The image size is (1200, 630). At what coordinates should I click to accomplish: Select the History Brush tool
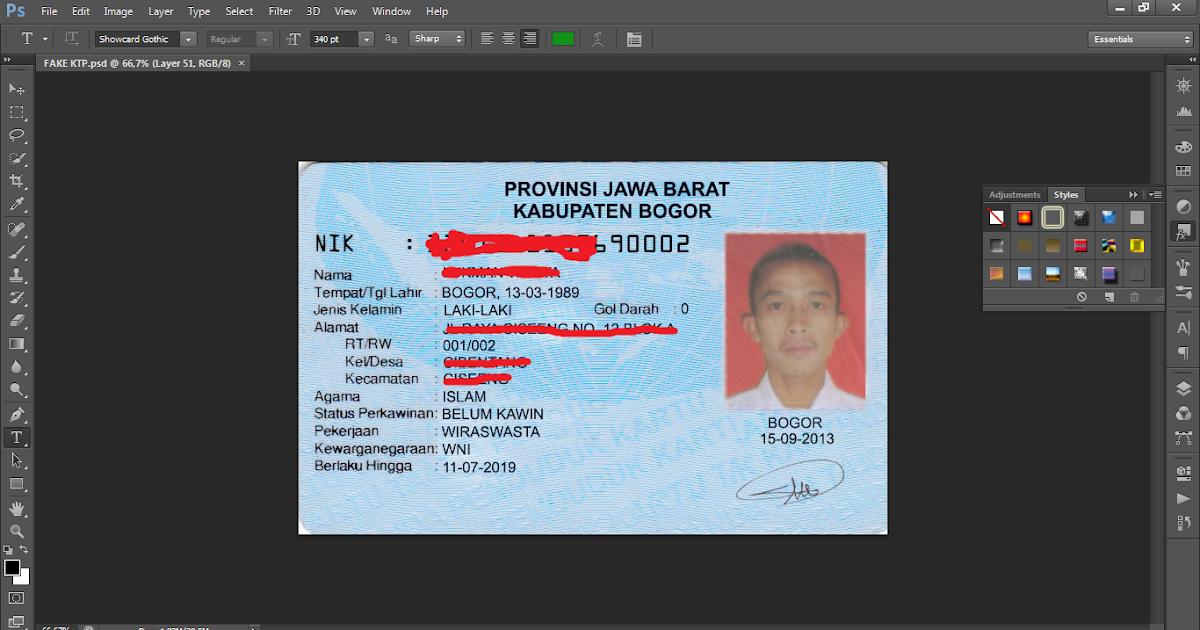pyautogui.click(x=17, y=299)
